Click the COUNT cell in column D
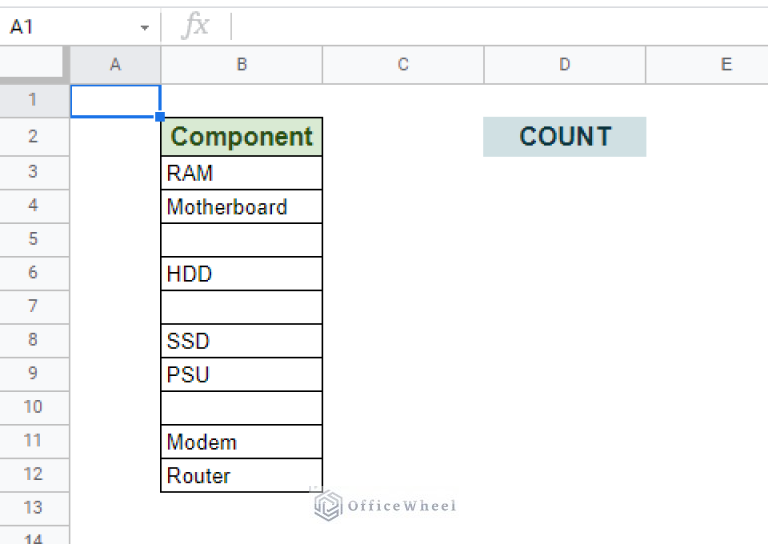Screen dimensions: 768x544 pos(565,137)
